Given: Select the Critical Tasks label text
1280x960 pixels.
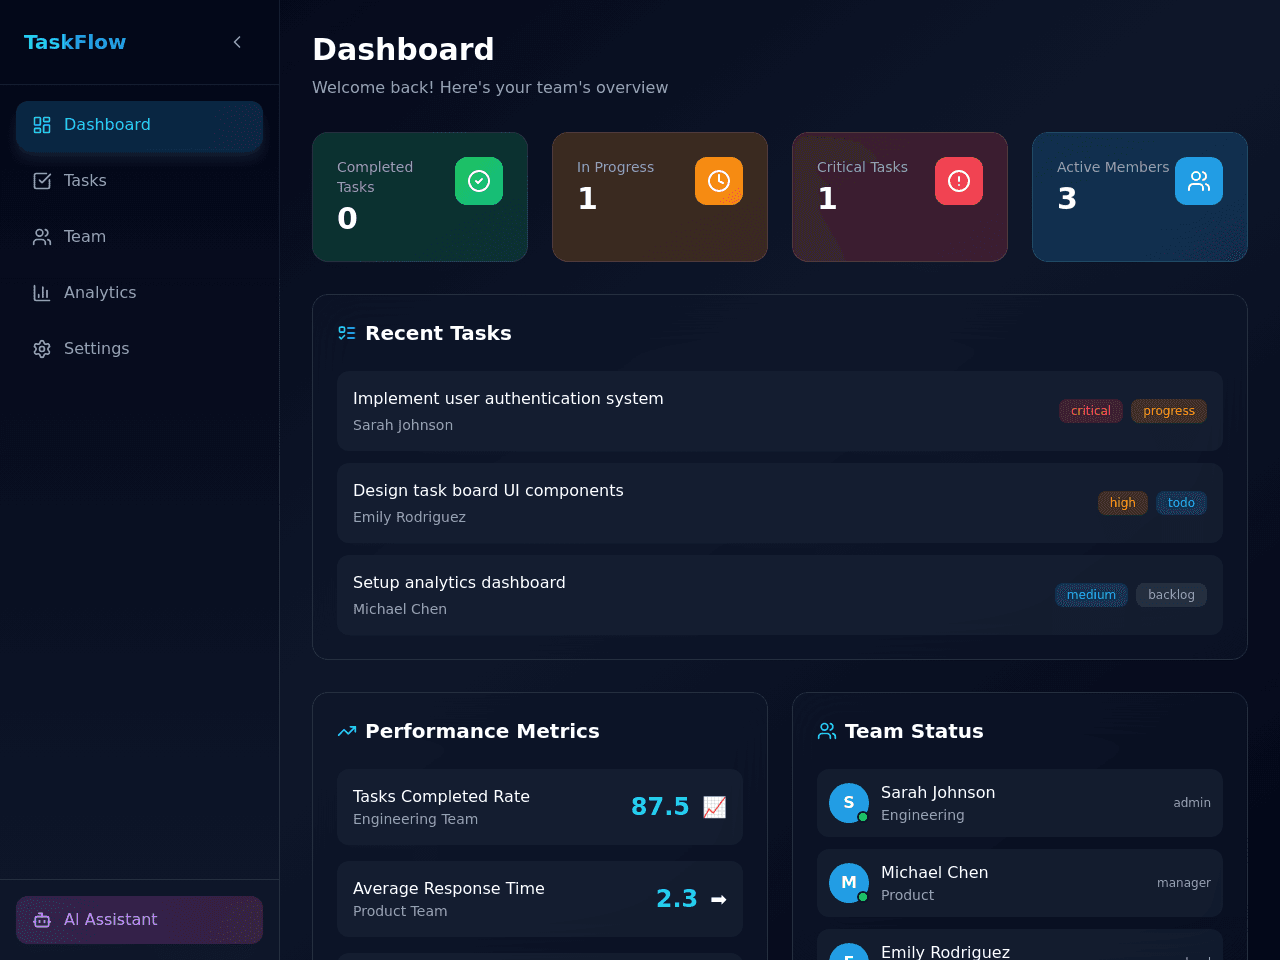Looking at the screenshot, I should (862, 167).
